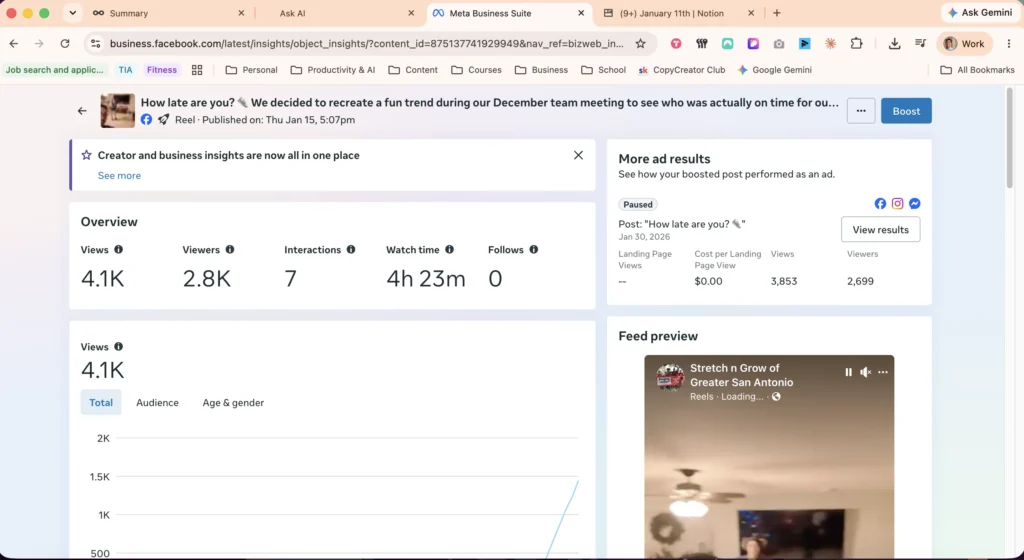Show info tooltip for Viewers
This screenshot has width=1024, height=560.
[x=230, y=249]
